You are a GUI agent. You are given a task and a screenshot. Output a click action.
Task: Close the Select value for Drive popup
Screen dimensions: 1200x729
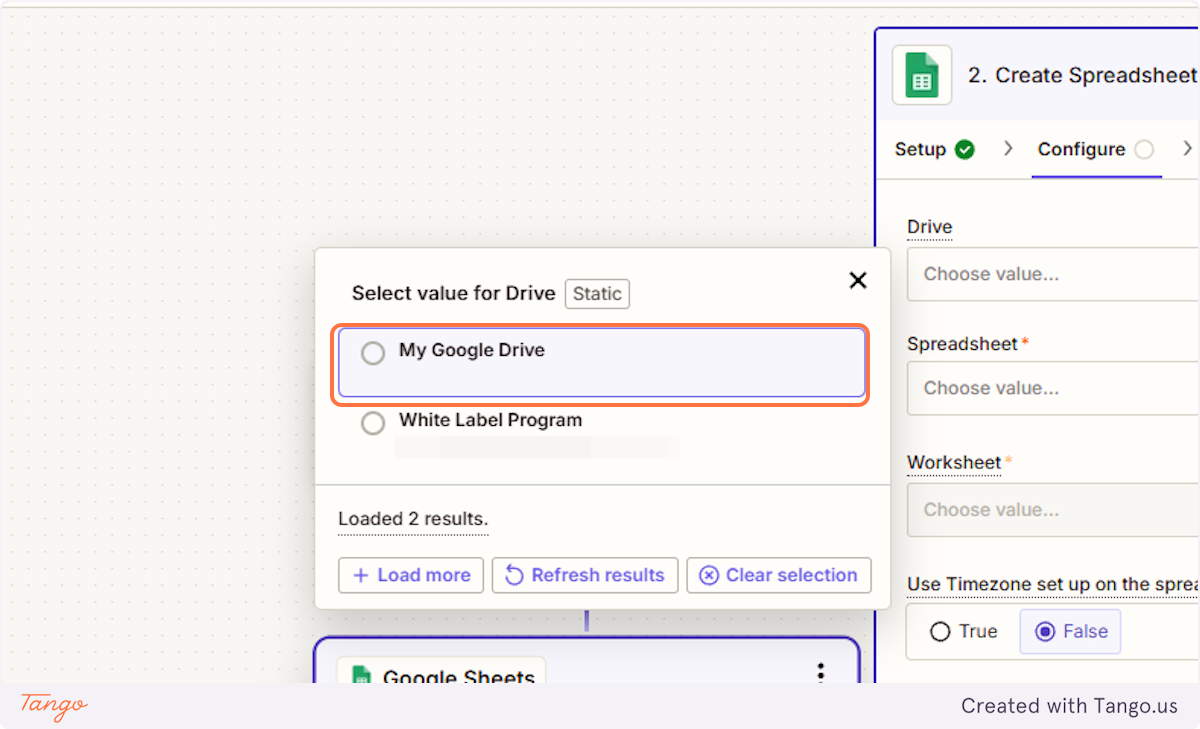point(857,281)
